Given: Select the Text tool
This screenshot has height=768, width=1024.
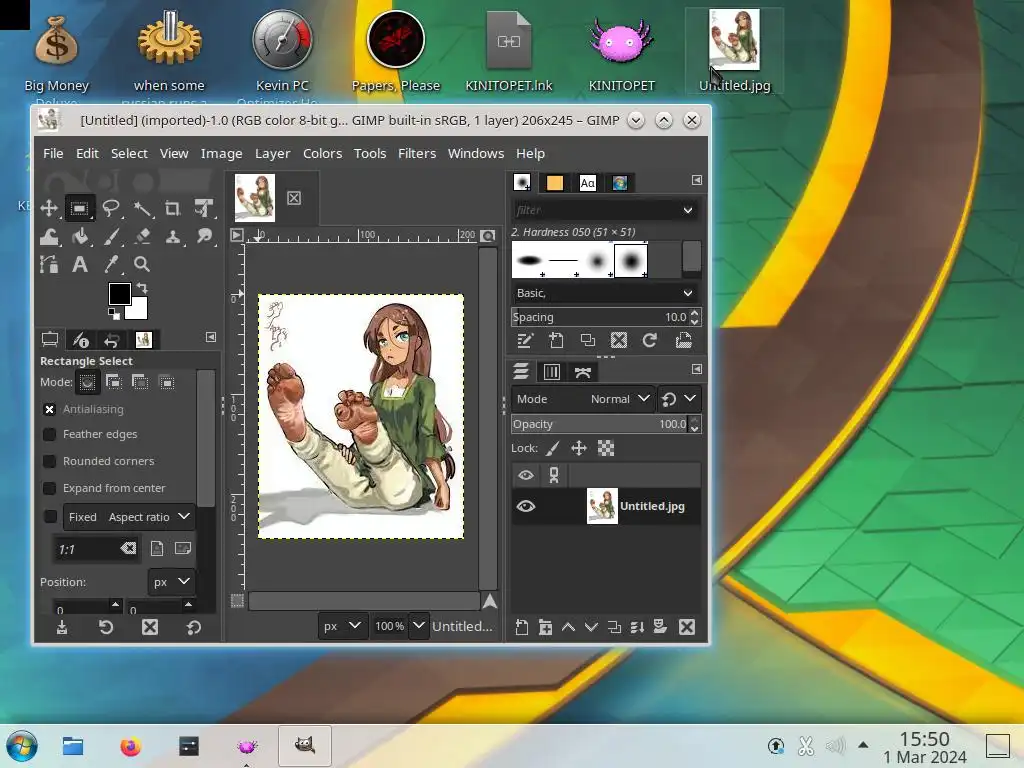Looking at the screenshot, I should point(80,264).
